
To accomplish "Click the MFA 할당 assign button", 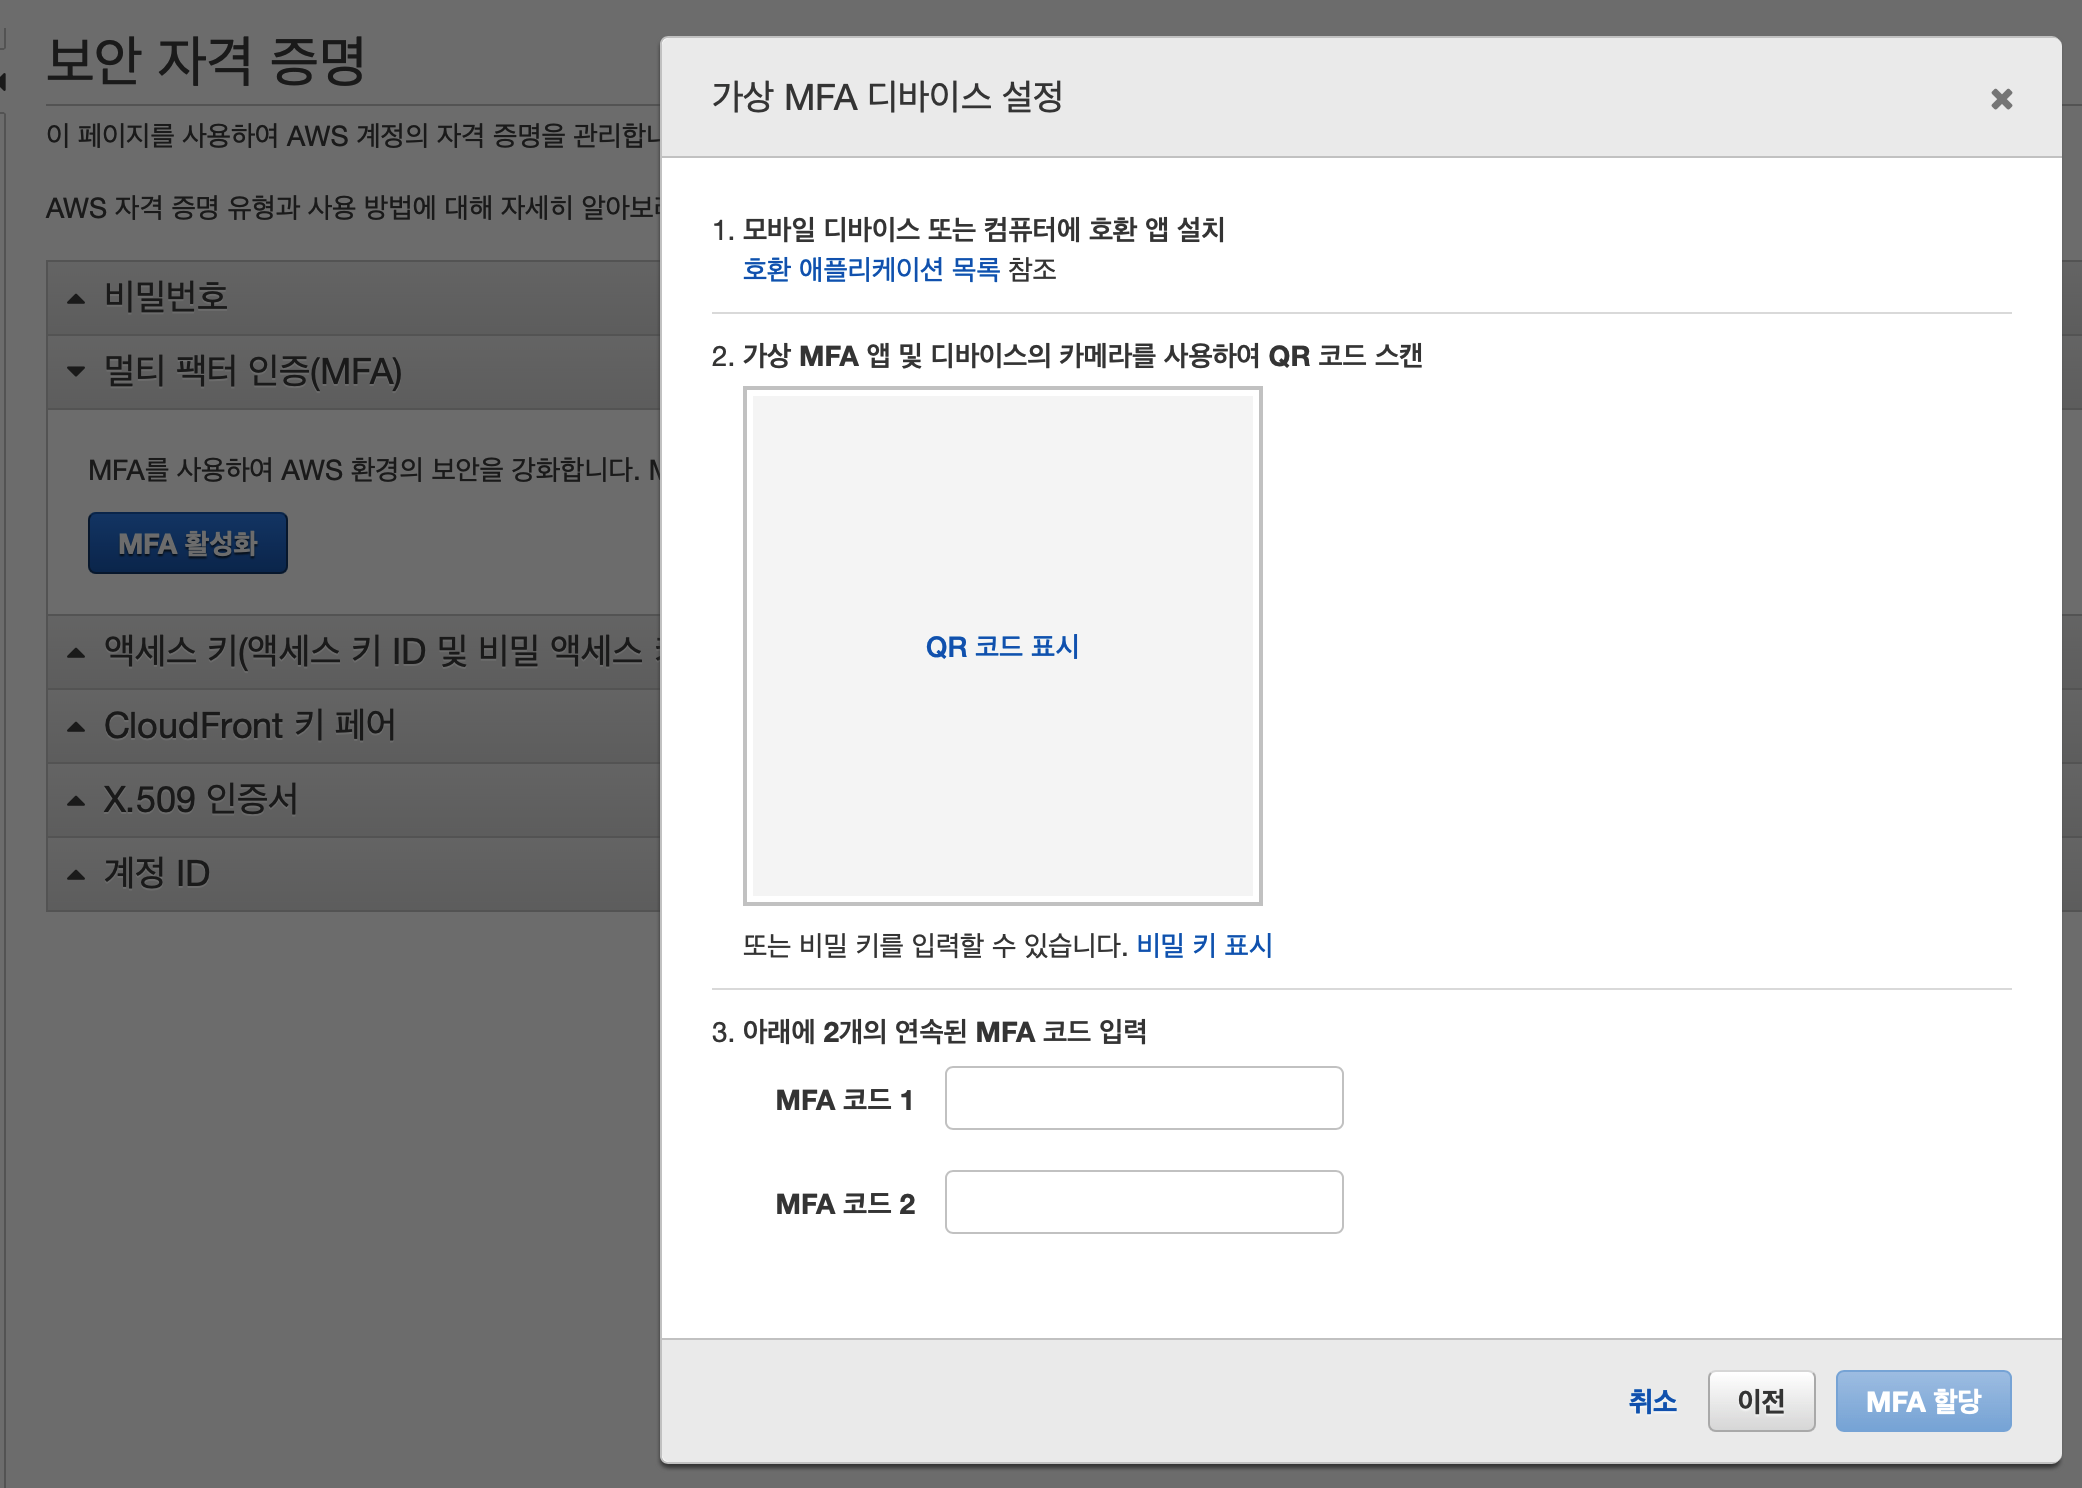I will tap(1922, 1401).
